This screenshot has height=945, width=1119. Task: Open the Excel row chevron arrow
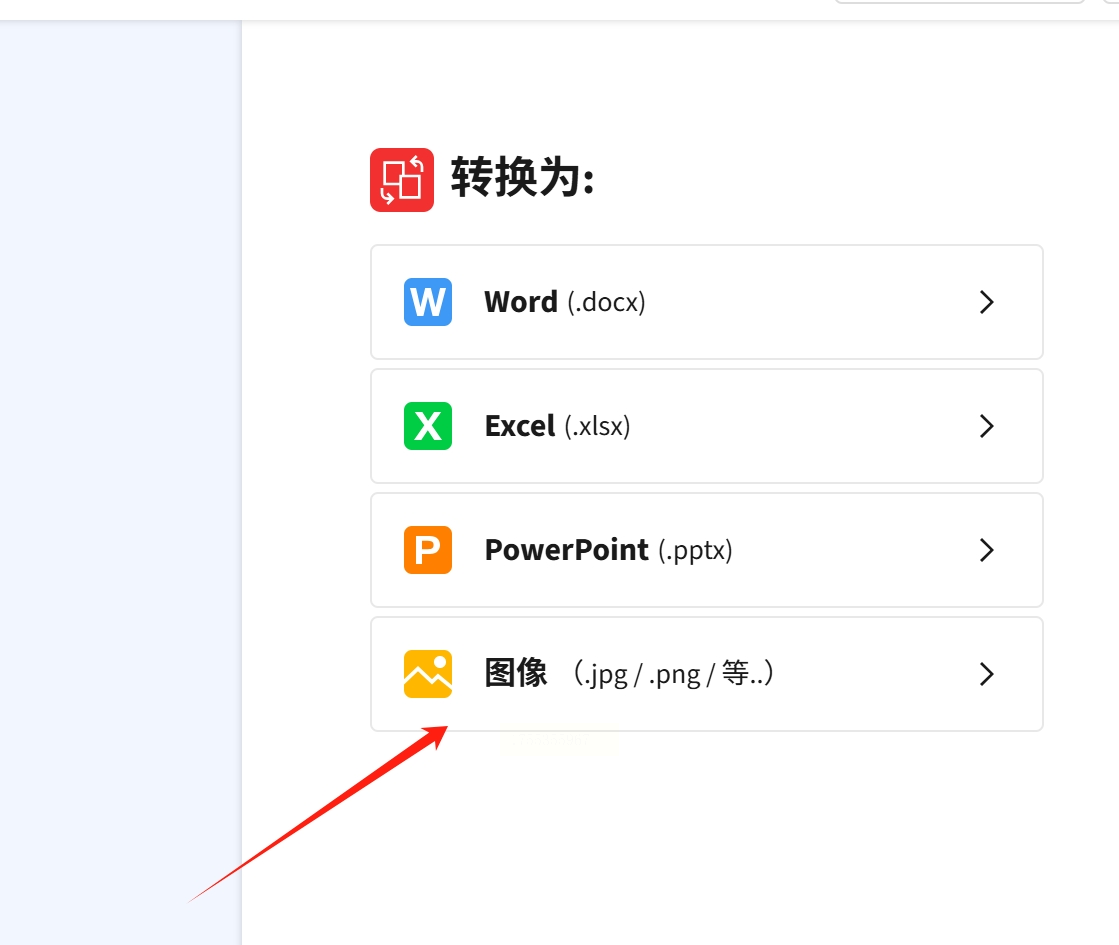point(986,426)
